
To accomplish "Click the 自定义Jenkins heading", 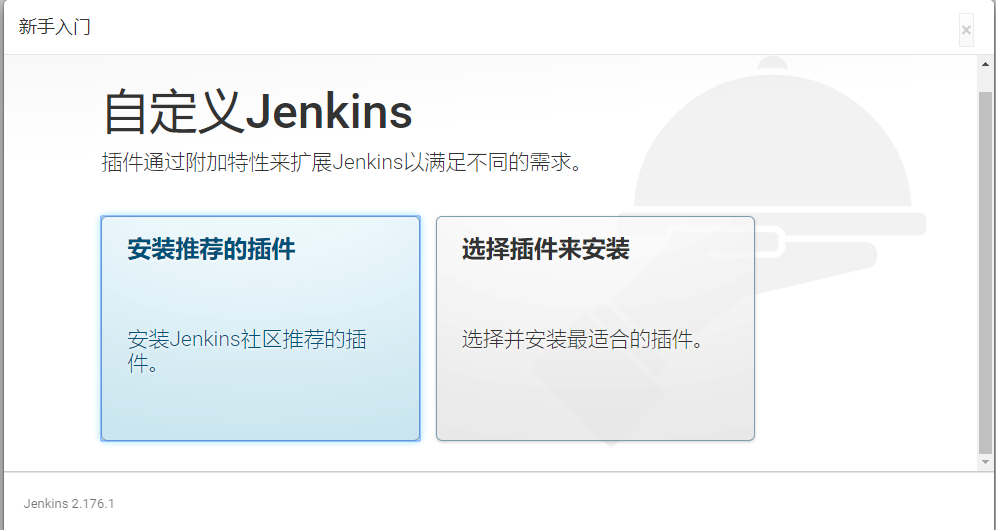I will [x=258, y=112].
